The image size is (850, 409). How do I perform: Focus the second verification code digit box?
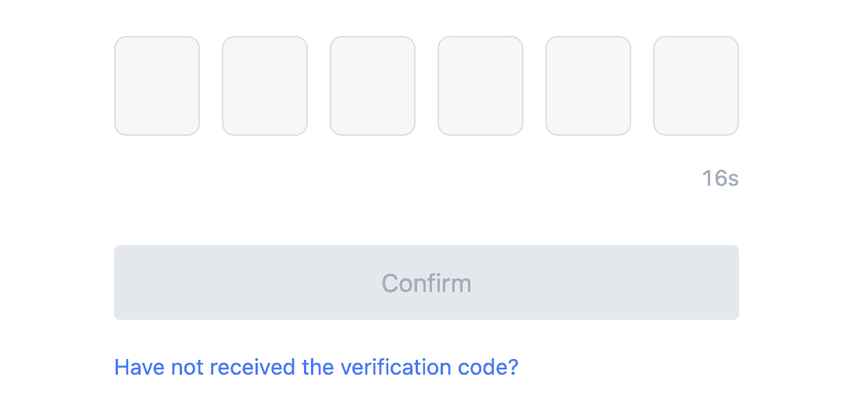(x=265, y=86)
